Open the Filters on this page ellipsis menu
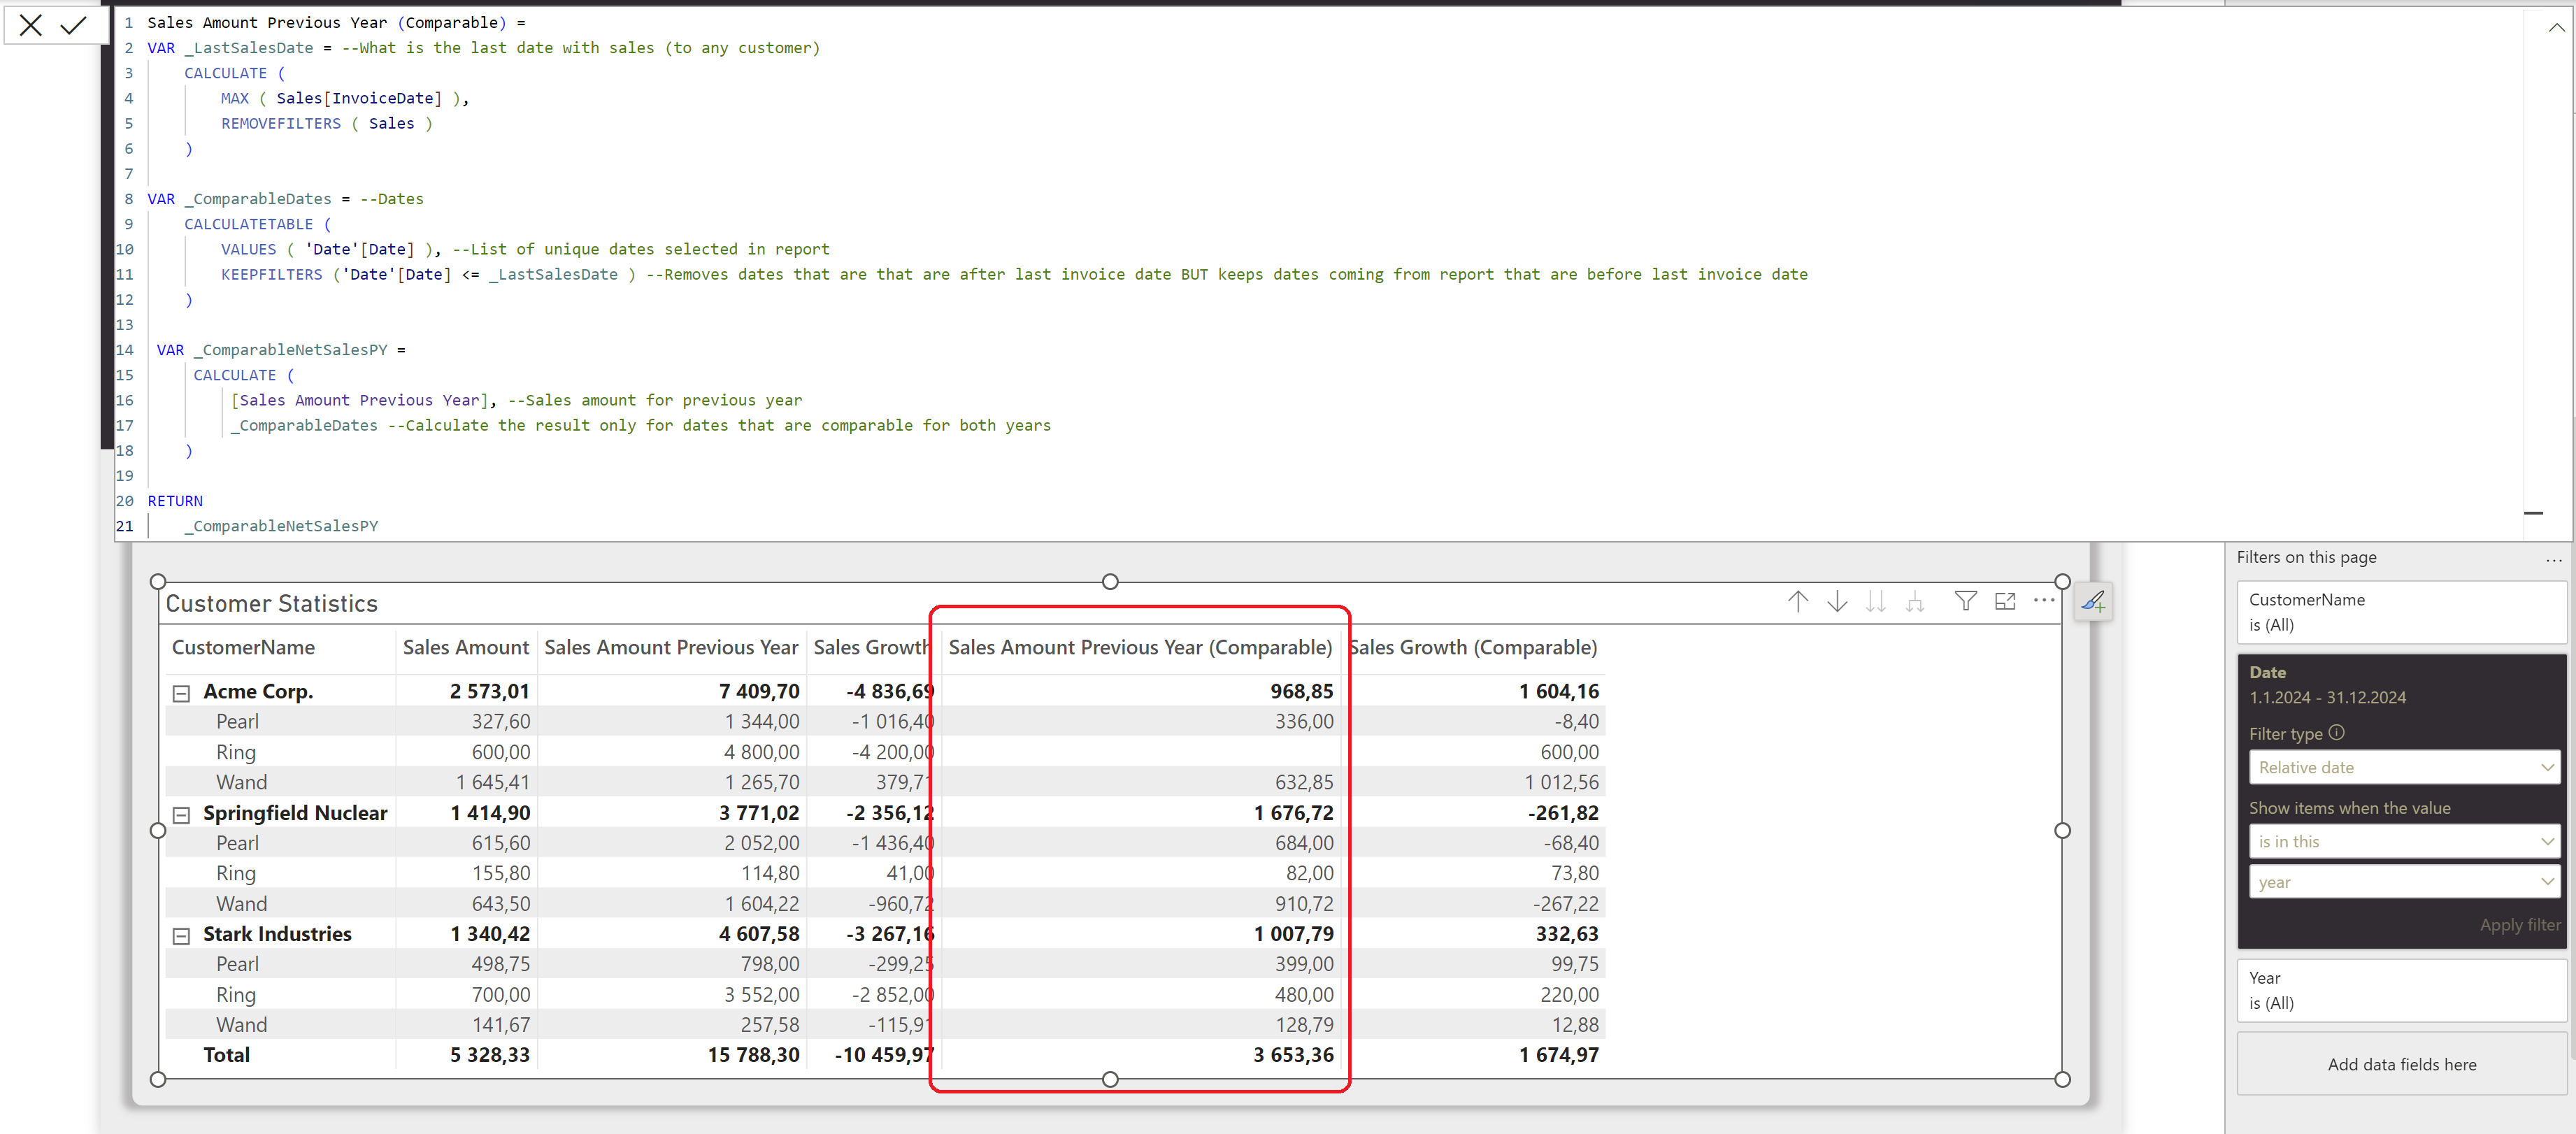 [x=2553, y=560]
